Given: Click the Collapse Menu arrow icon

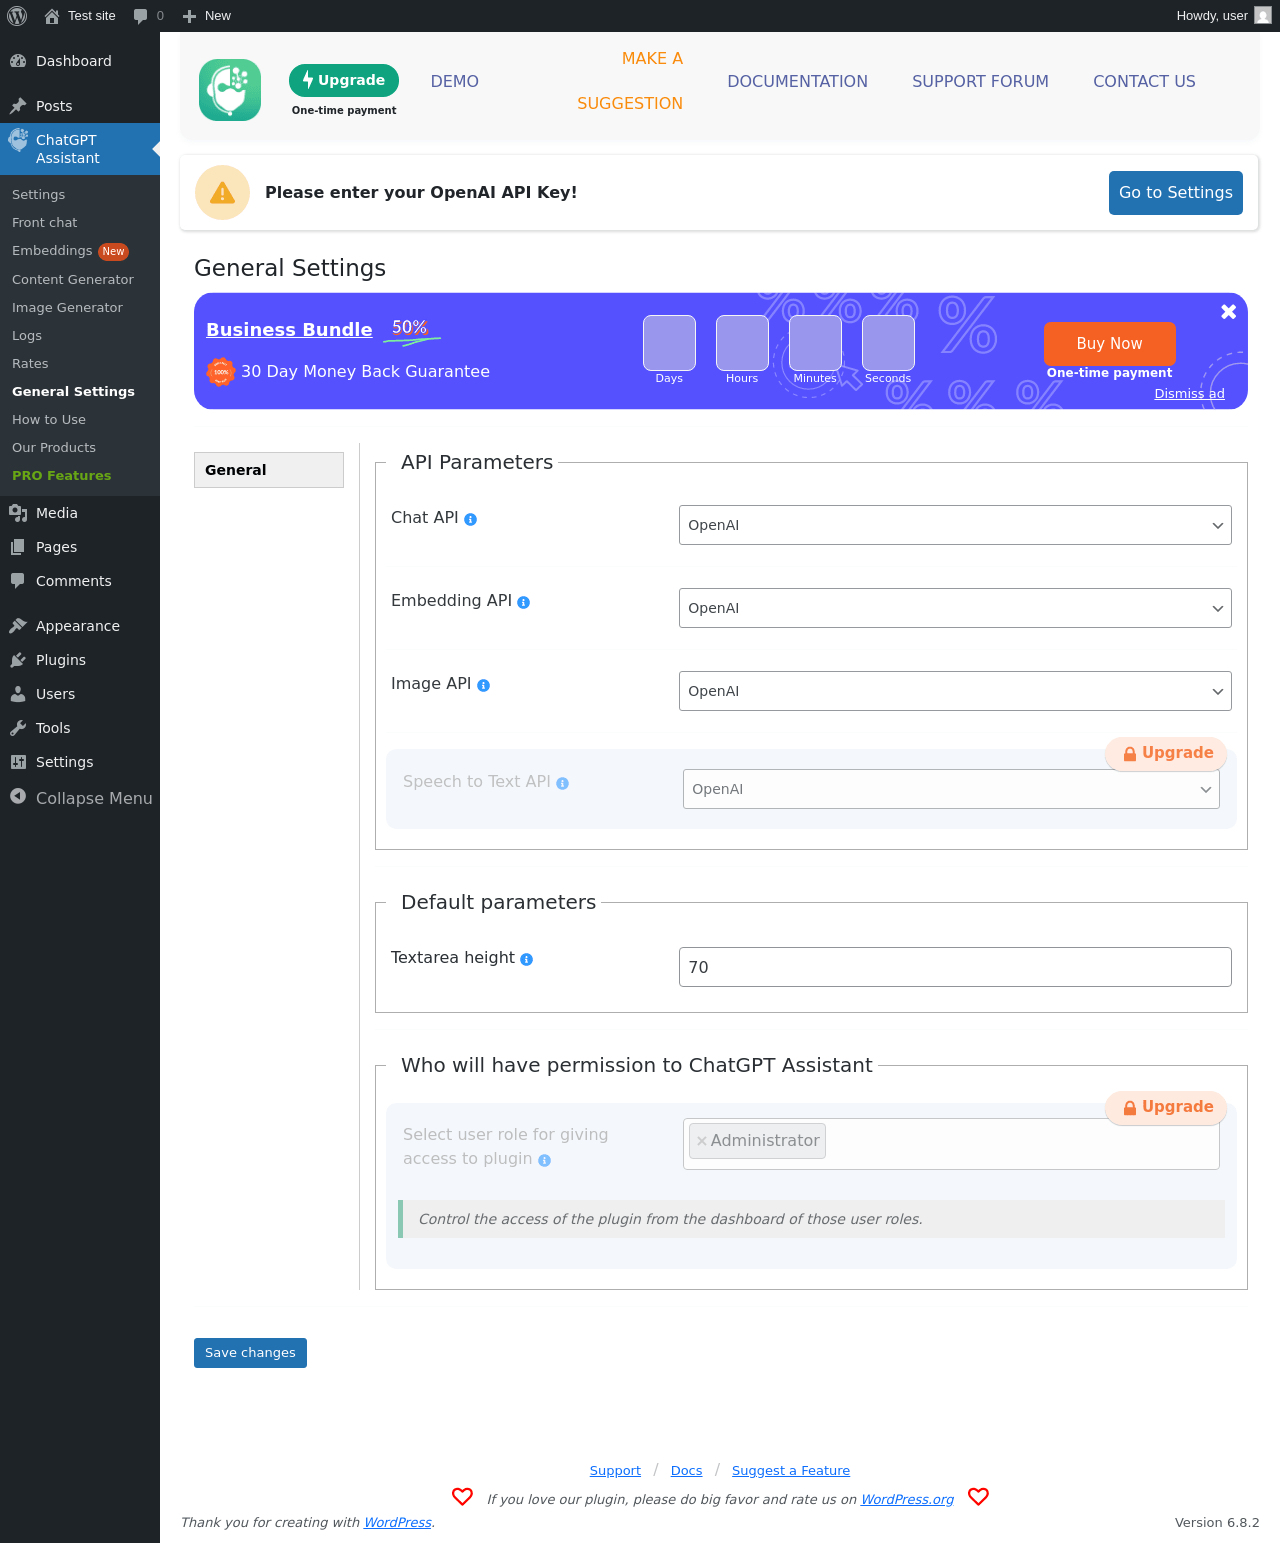Looking at the screenshot, I should click(18, 797).
